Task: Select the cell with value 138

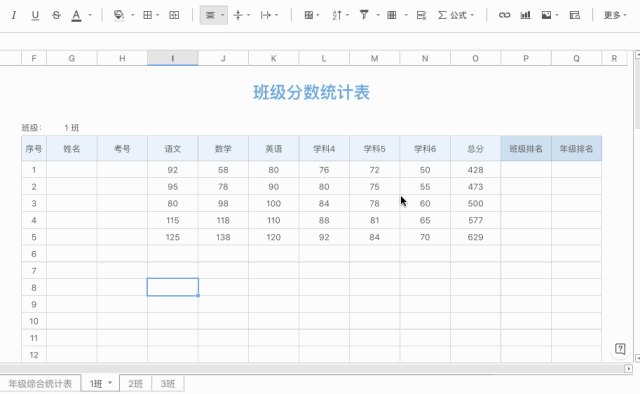Action: [223, 237]
